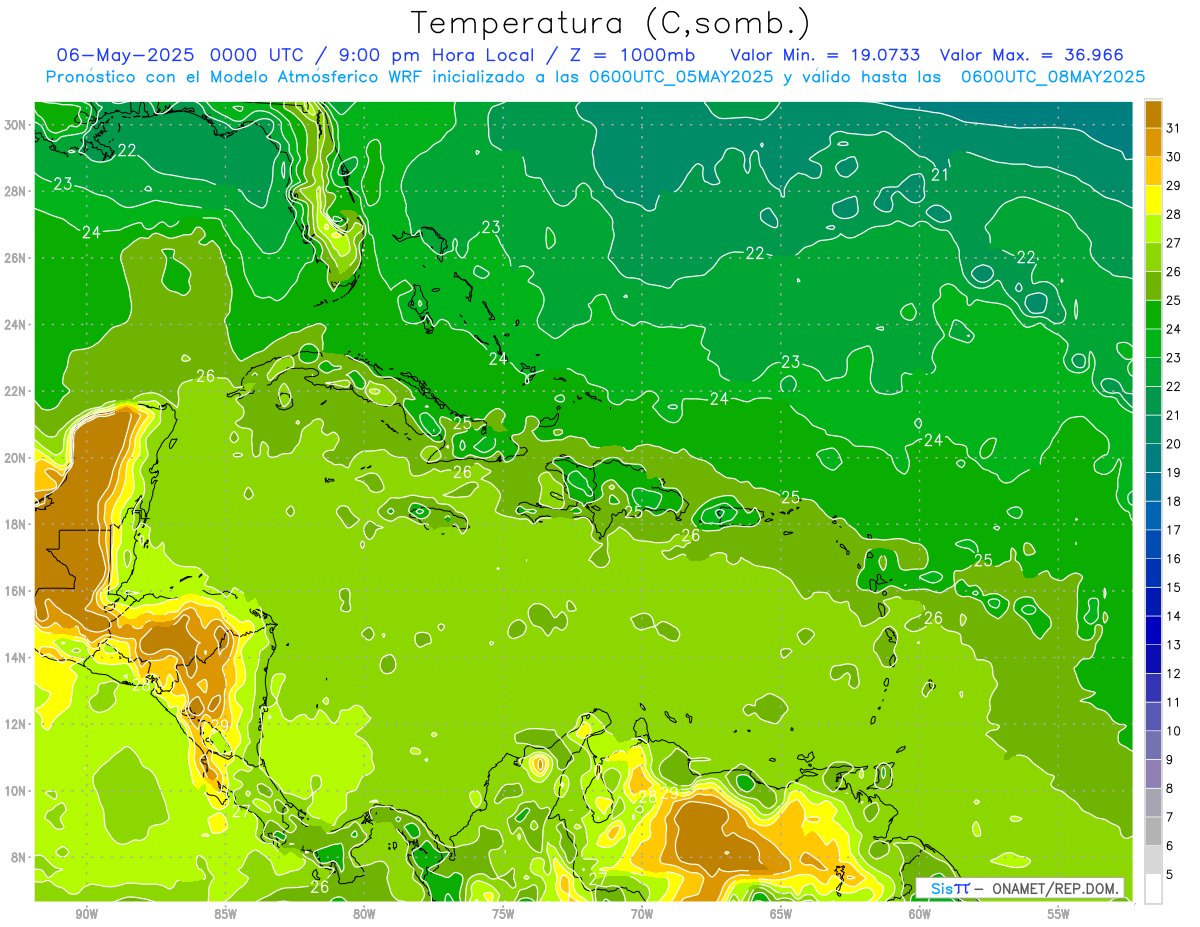Click the color scale label "17"
Screen dimensions: 1200x927
tap(1174, 530)
